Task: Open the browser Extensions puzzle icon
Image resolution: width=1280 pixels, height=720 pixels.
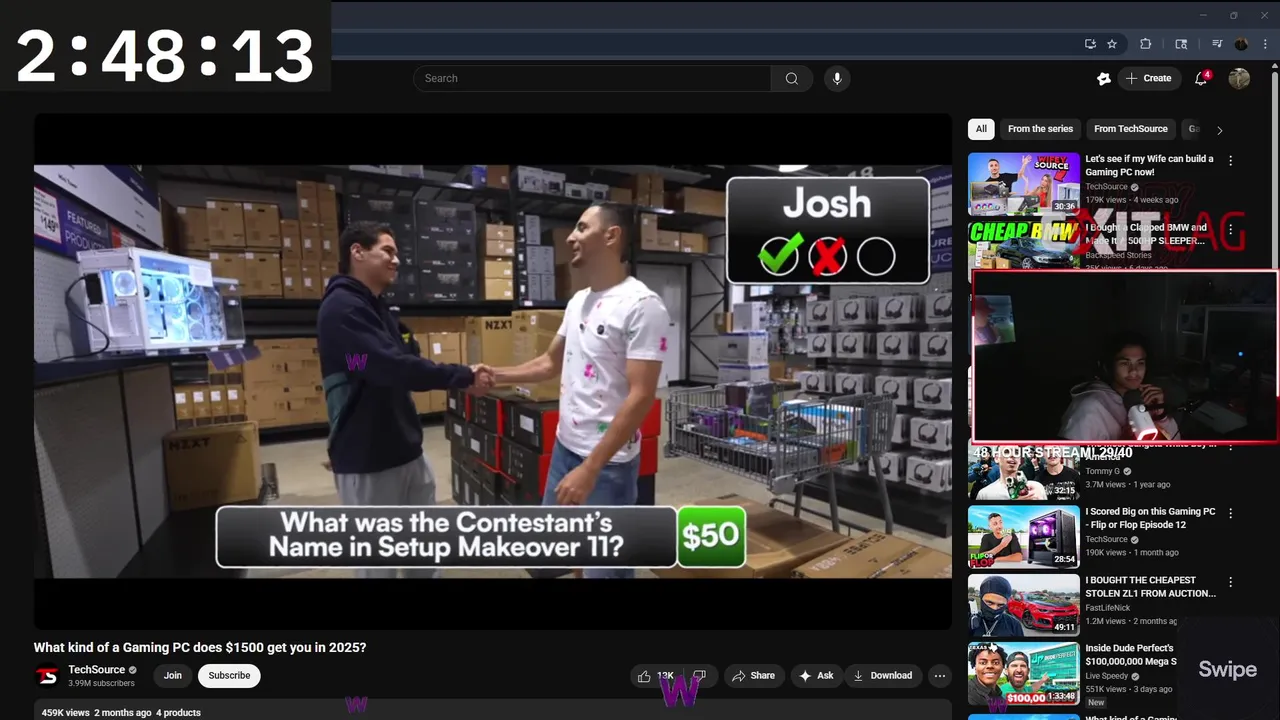Action: click(x=1146, y=44)
